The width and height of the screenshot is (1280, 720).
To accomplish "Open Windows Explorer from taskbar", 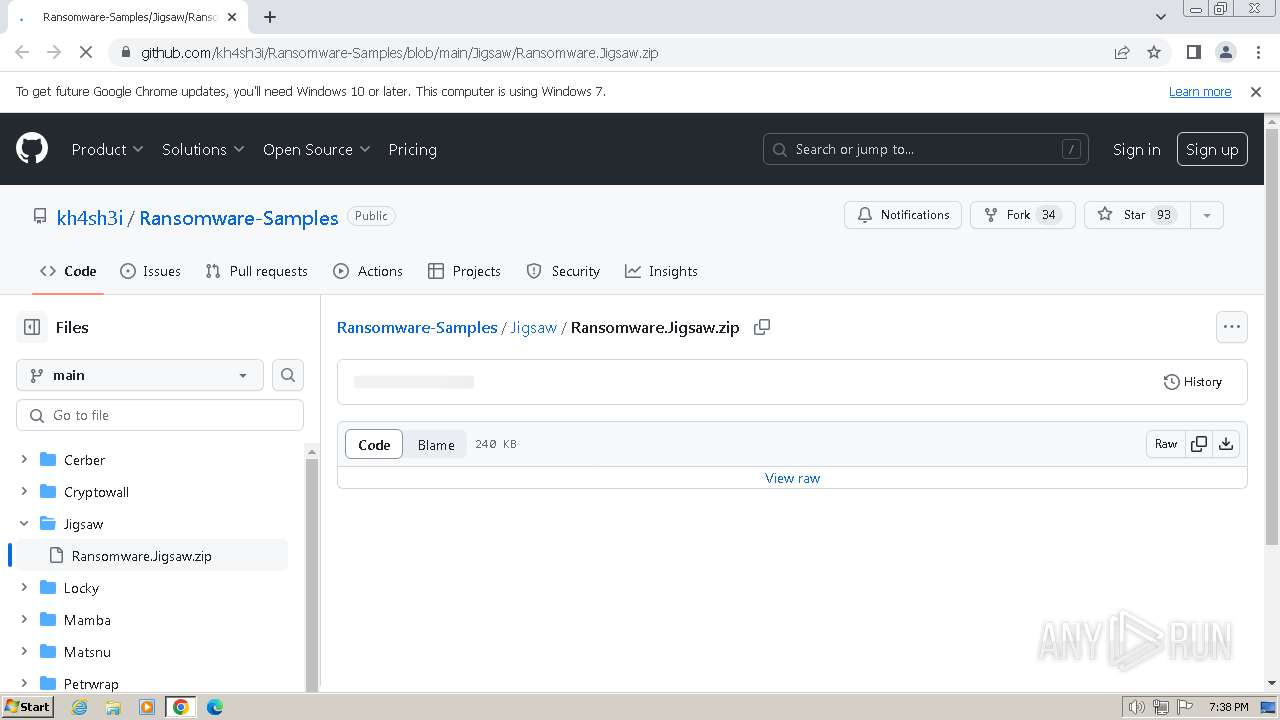I will 113,707.
